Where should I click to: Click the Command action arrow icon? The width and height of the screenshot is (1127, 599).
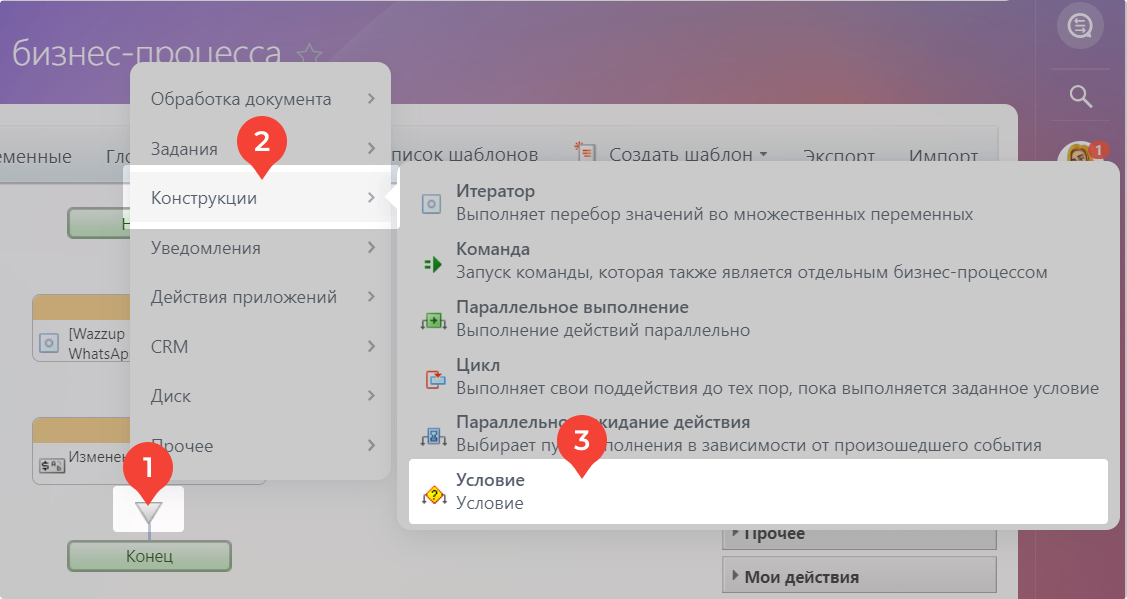[x=432, y=264]
